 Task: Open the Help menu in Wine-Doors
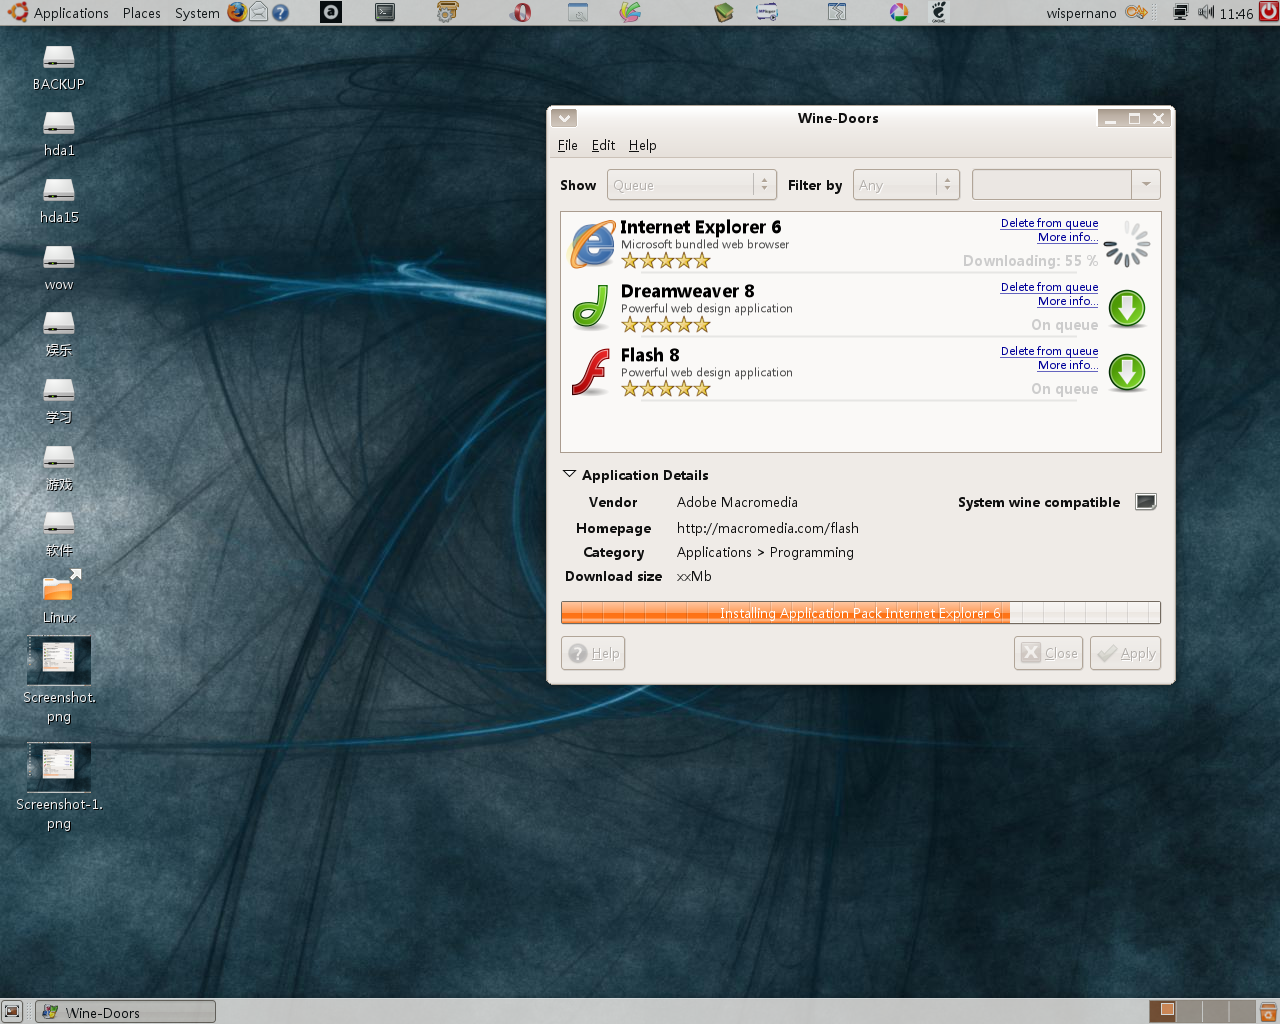point(642,145)
